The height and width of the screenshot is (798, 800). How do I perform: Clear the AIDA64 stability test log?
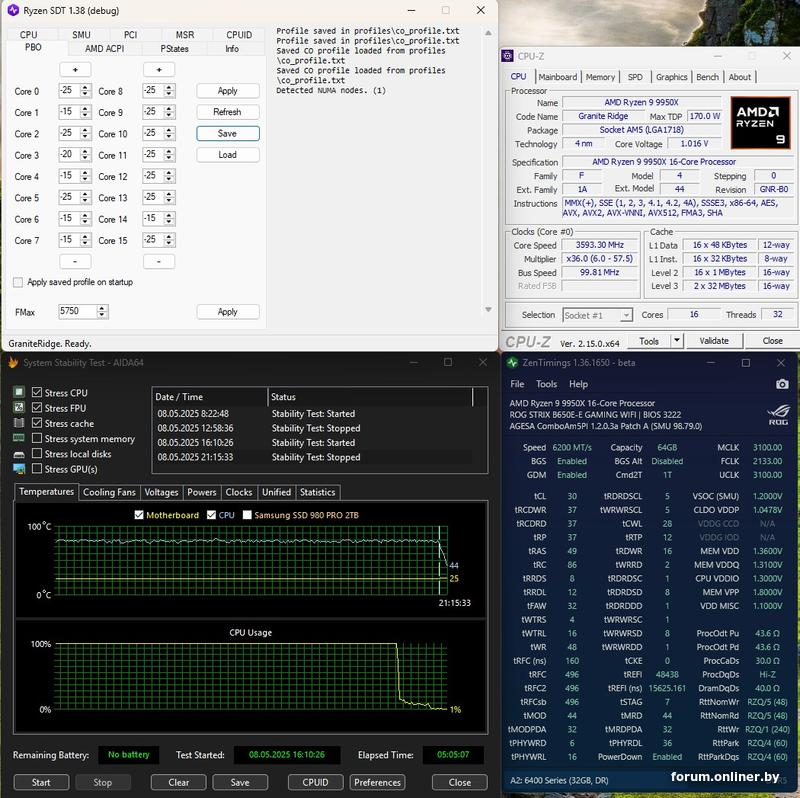pyautogui.click(x=179, y=782)
